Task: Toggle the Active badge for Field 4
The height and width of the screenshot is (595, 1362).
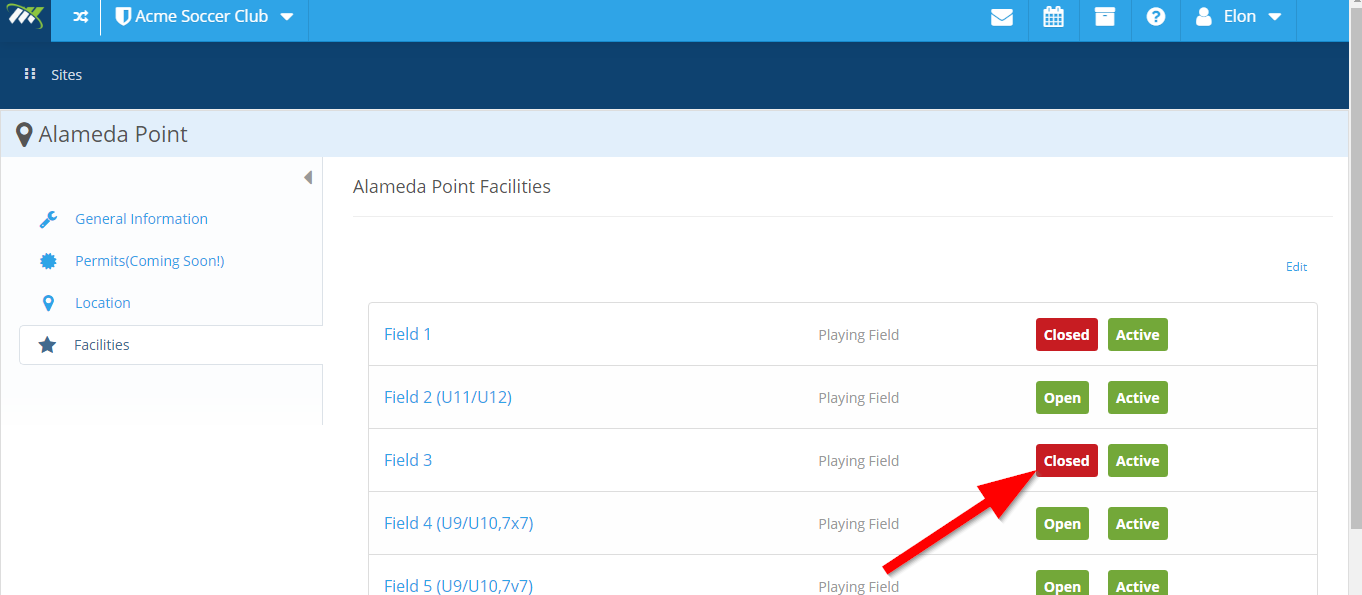Action: pyautogui.click(x=1137, y=524)
